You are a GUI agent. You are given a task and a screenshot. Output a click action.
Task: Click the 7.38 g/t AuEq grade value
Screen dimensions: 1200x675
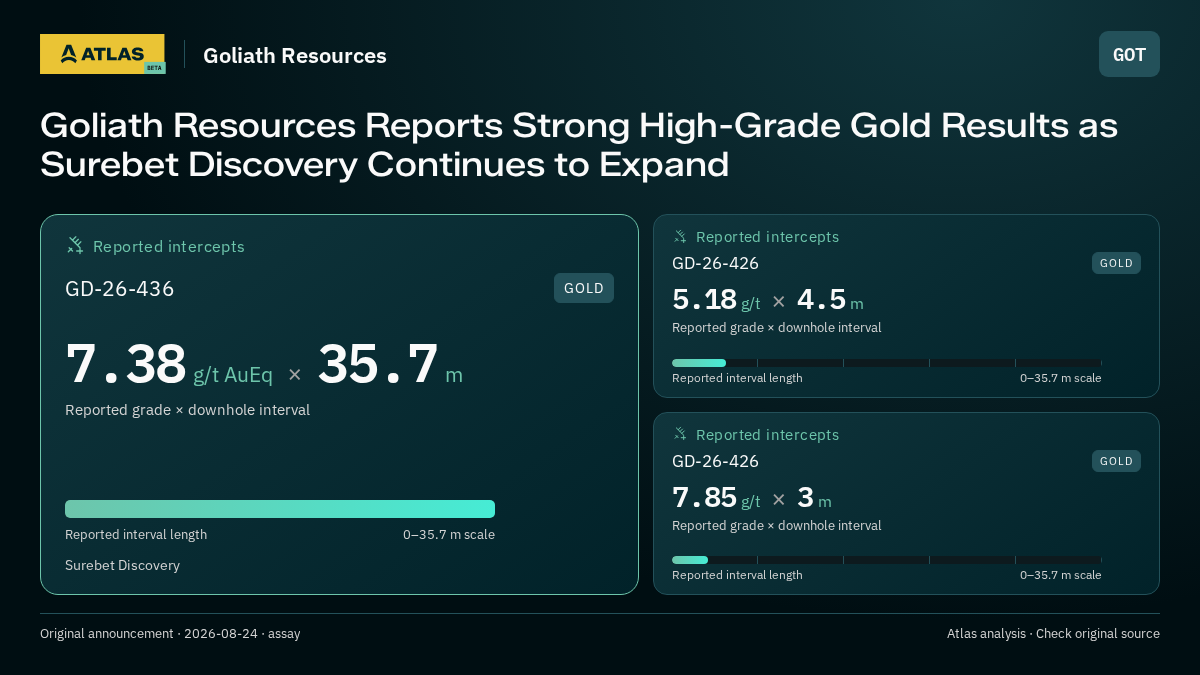(169, 364)
